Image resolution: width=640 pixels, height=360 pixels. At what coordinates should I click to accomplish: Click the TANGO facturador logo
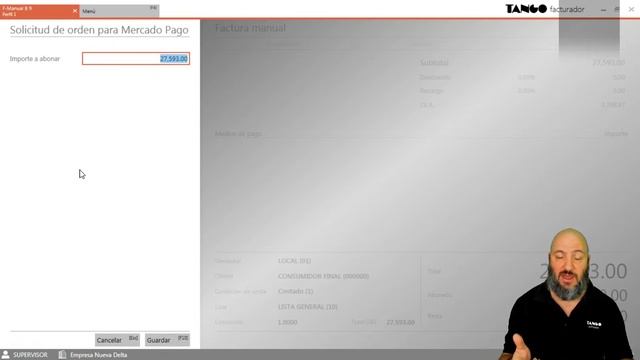click(x=544, y=9)
